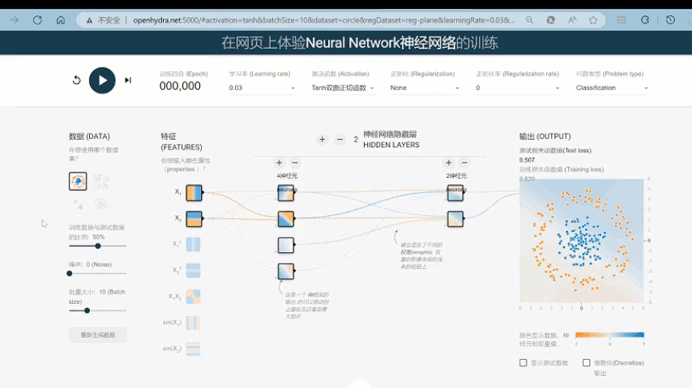This screenshot has height=388, width=692.
Task: Enable the sin(X2) feature
Action: click(193, 349)
